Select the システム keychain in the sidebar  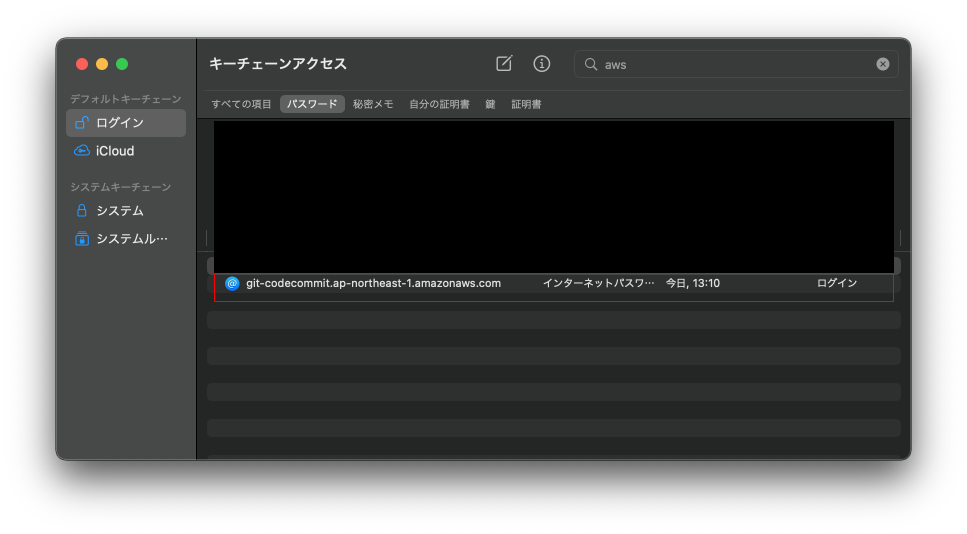pyautogui.click(x=126, y=211)
